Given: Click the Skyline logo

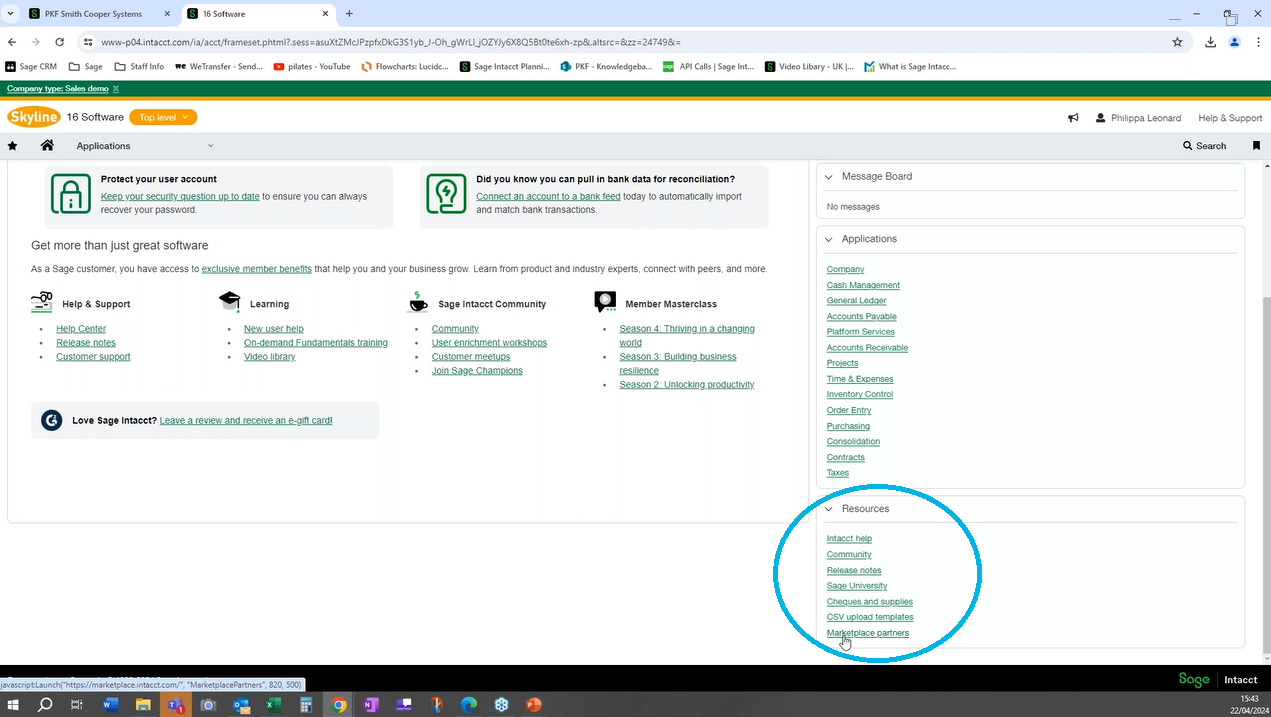Looking at the screenshot, I should 33,117.
